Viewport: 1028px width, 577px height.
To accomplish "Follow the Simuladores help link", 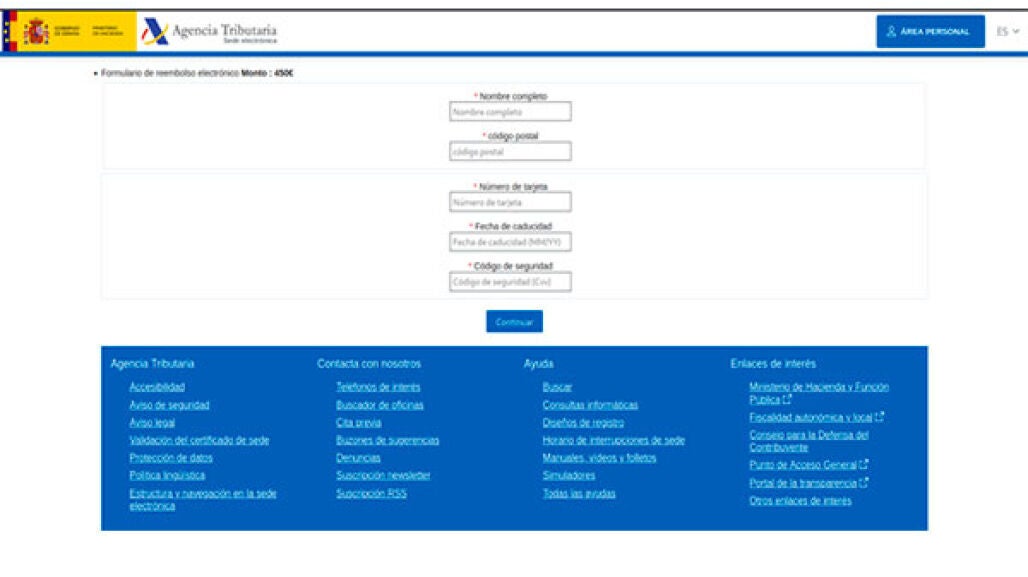I will 568,475.
